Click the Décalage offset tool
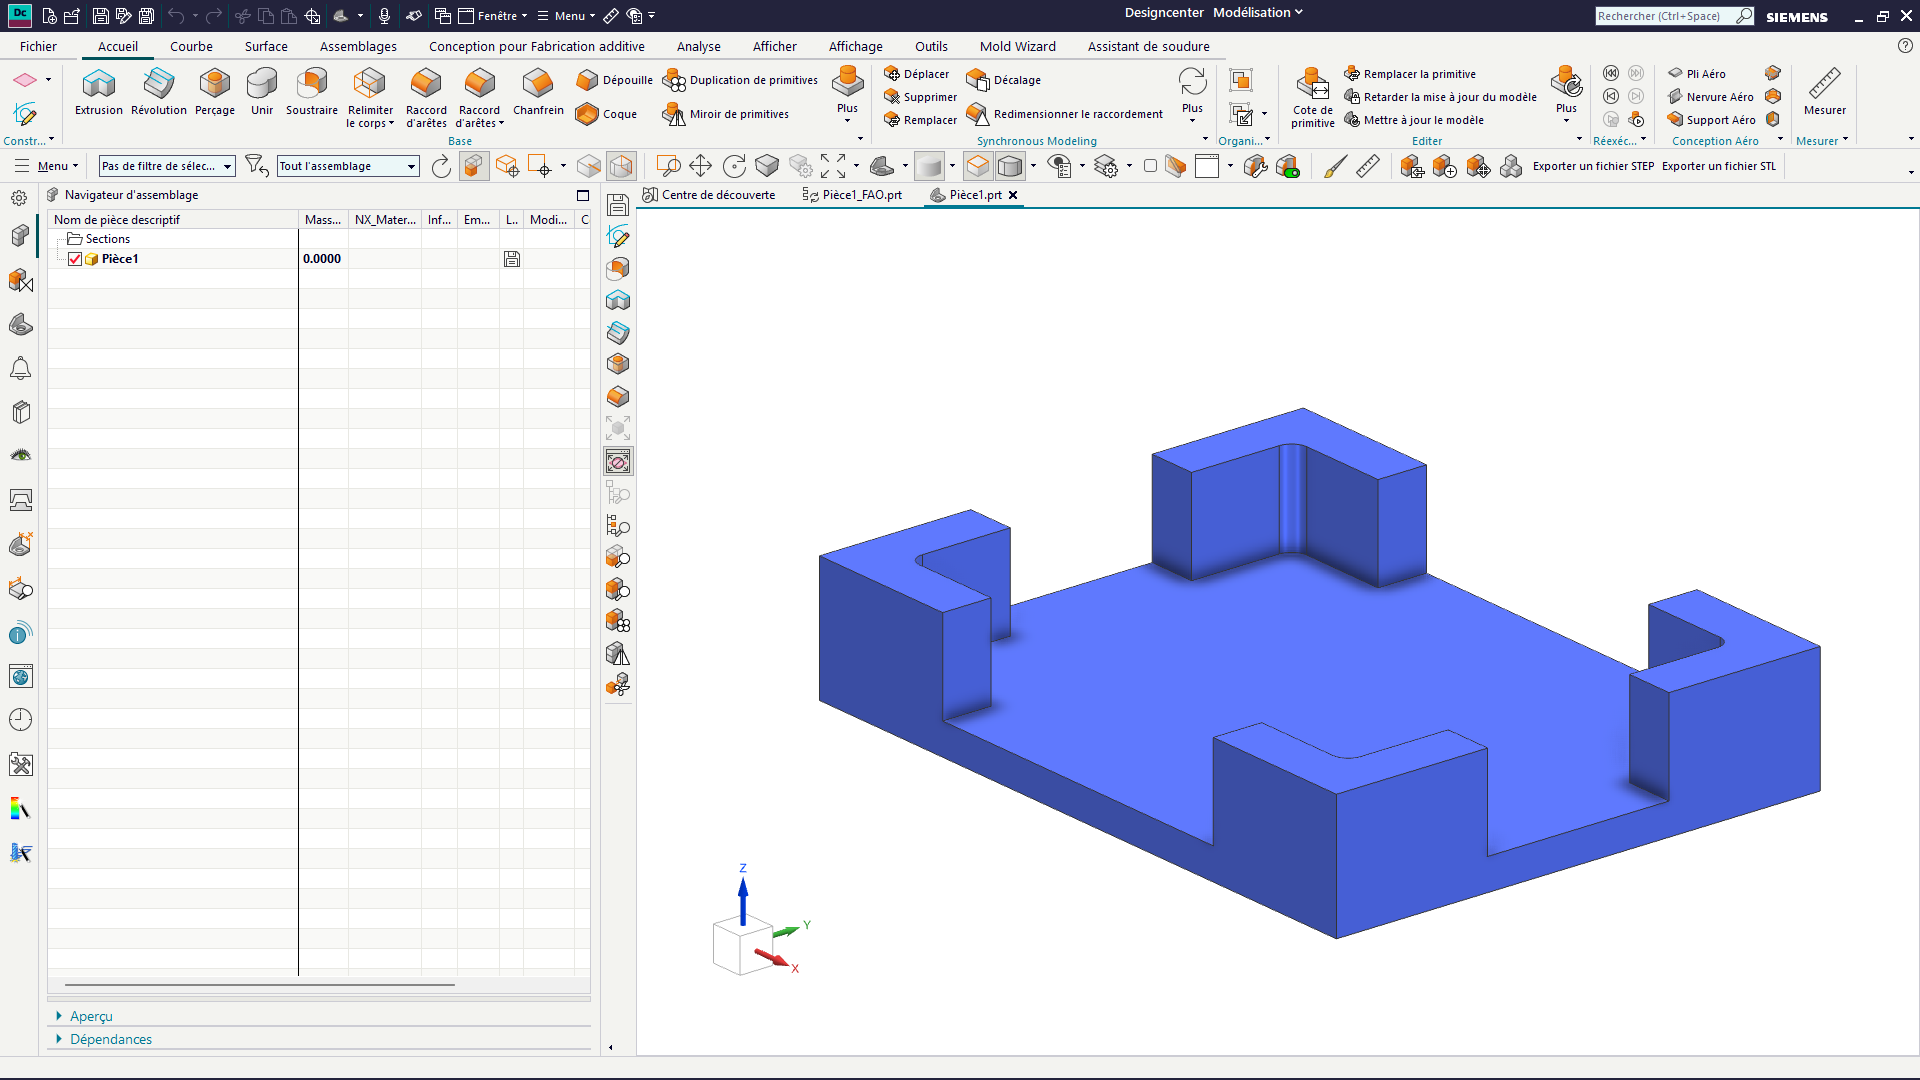 pyautogui.click(x=1004, y=80)
